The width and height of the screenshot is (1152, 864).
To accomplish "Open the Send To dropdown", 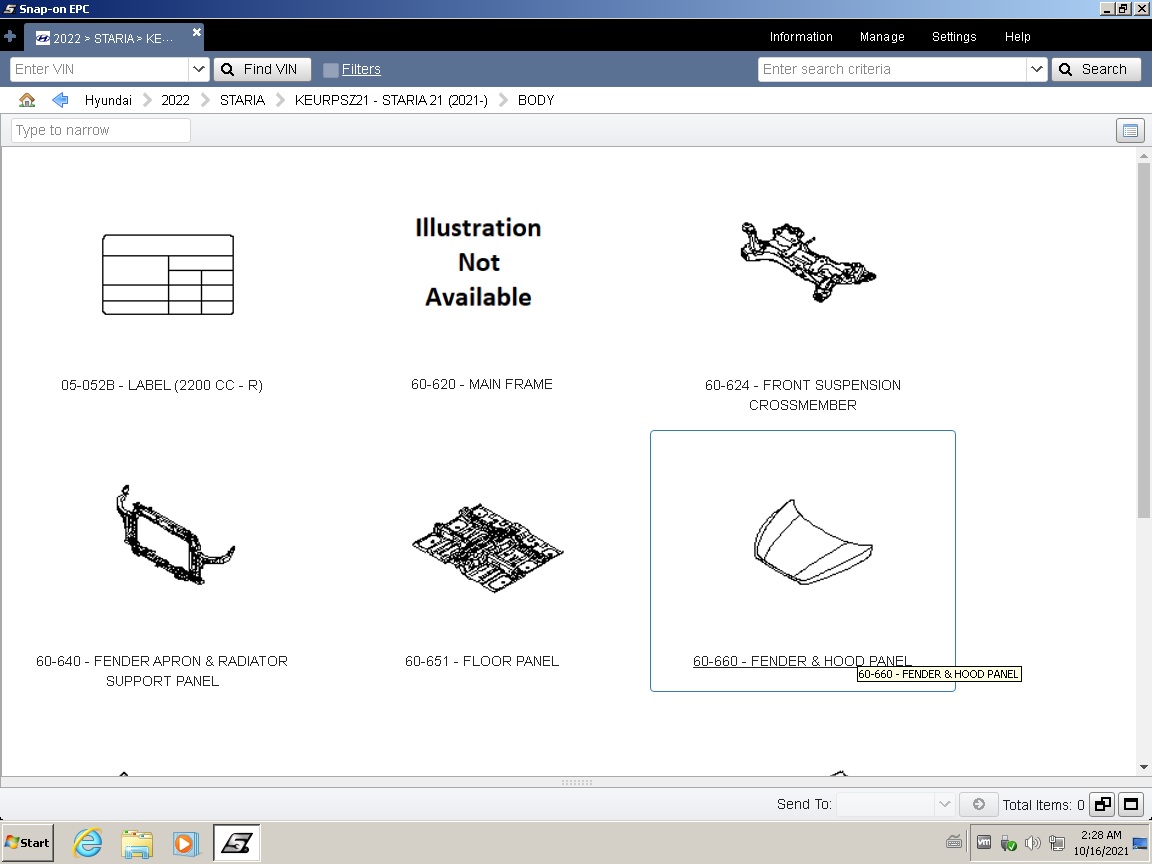I will [x=944, y=804].
